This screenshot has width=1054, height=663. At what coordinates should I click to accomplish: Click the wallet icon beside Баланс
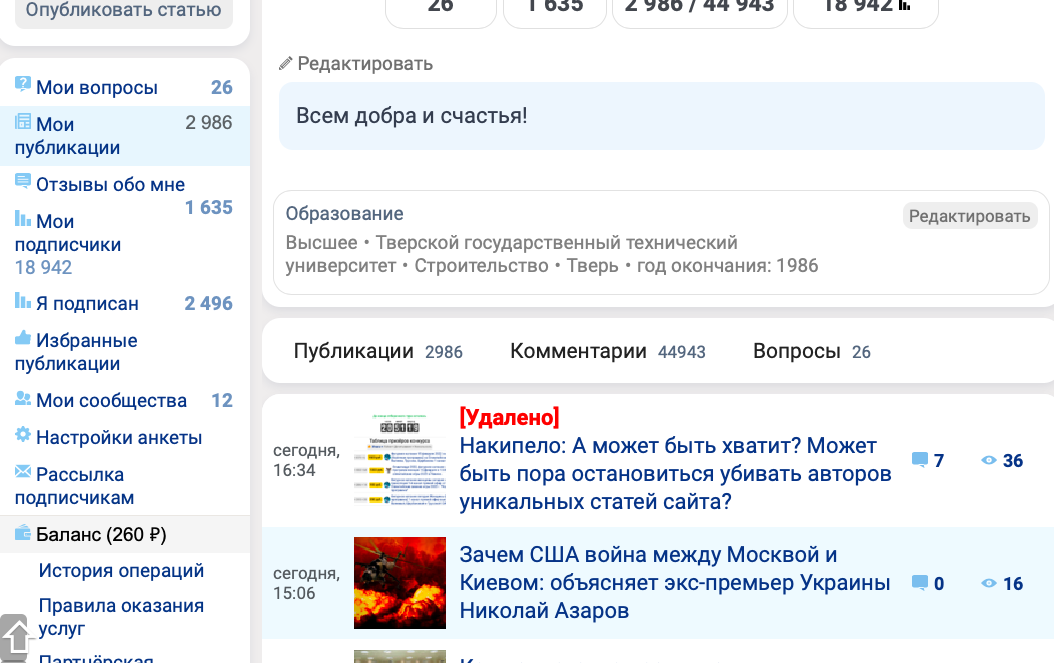pyautogui.click(x=23, y=534)
